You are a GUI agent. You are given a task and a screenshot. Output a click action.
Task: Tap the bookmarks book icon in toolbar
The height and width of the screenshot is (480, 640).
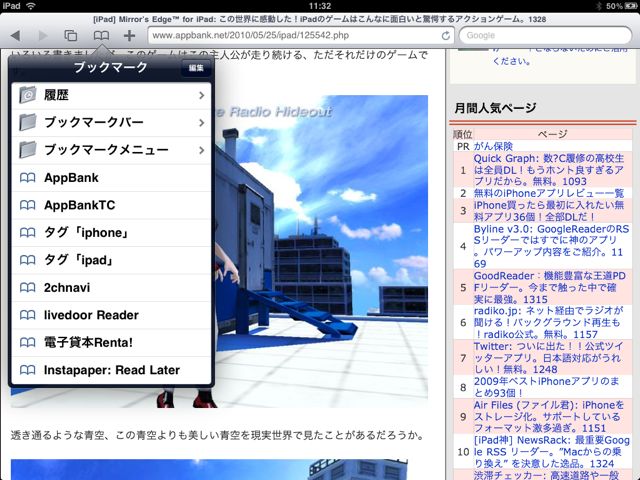pyautogui.click(x=101, y=36)
